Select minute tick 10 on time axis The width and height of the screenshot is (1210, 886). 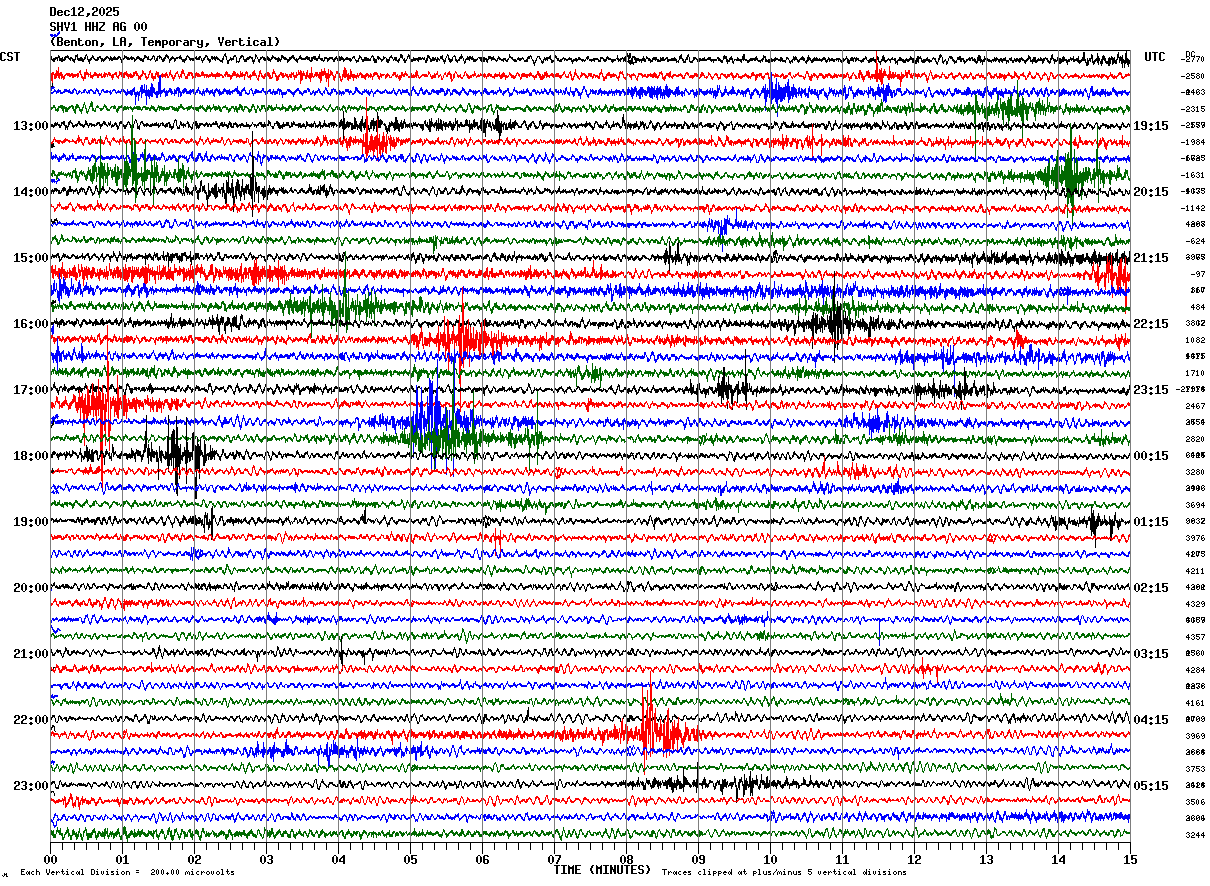pyautogui.click(x=770, y=859)
